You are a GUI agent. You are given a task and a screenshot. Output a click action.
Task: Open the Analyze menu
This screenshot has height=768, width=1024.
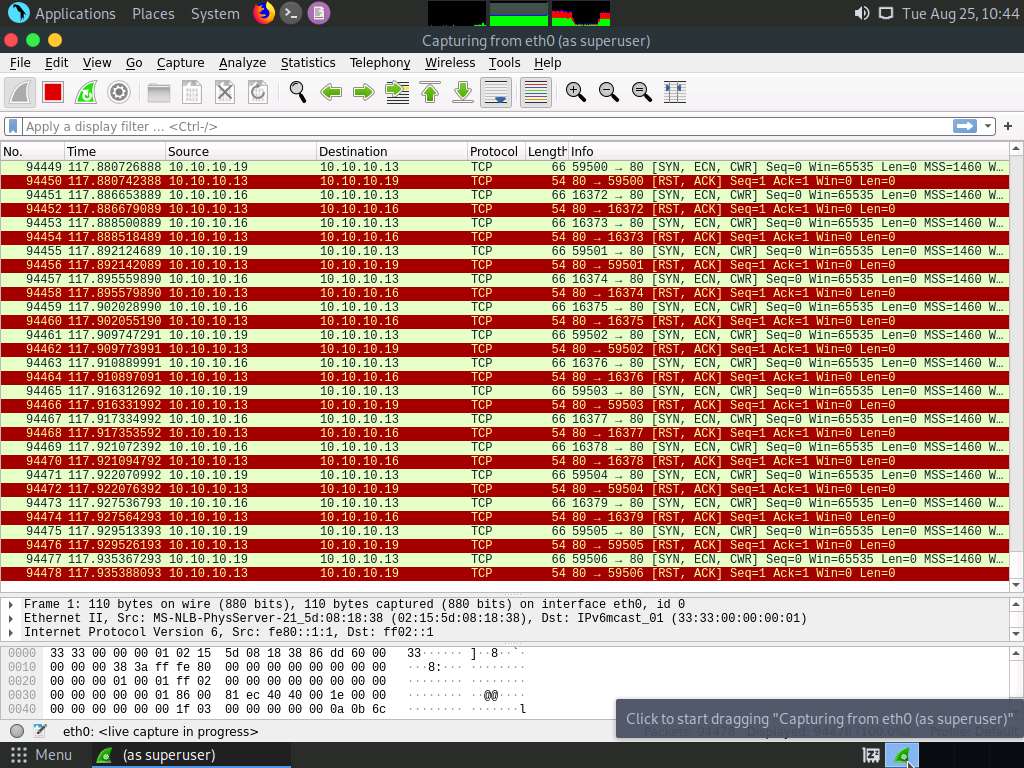(x=242, y=63)
